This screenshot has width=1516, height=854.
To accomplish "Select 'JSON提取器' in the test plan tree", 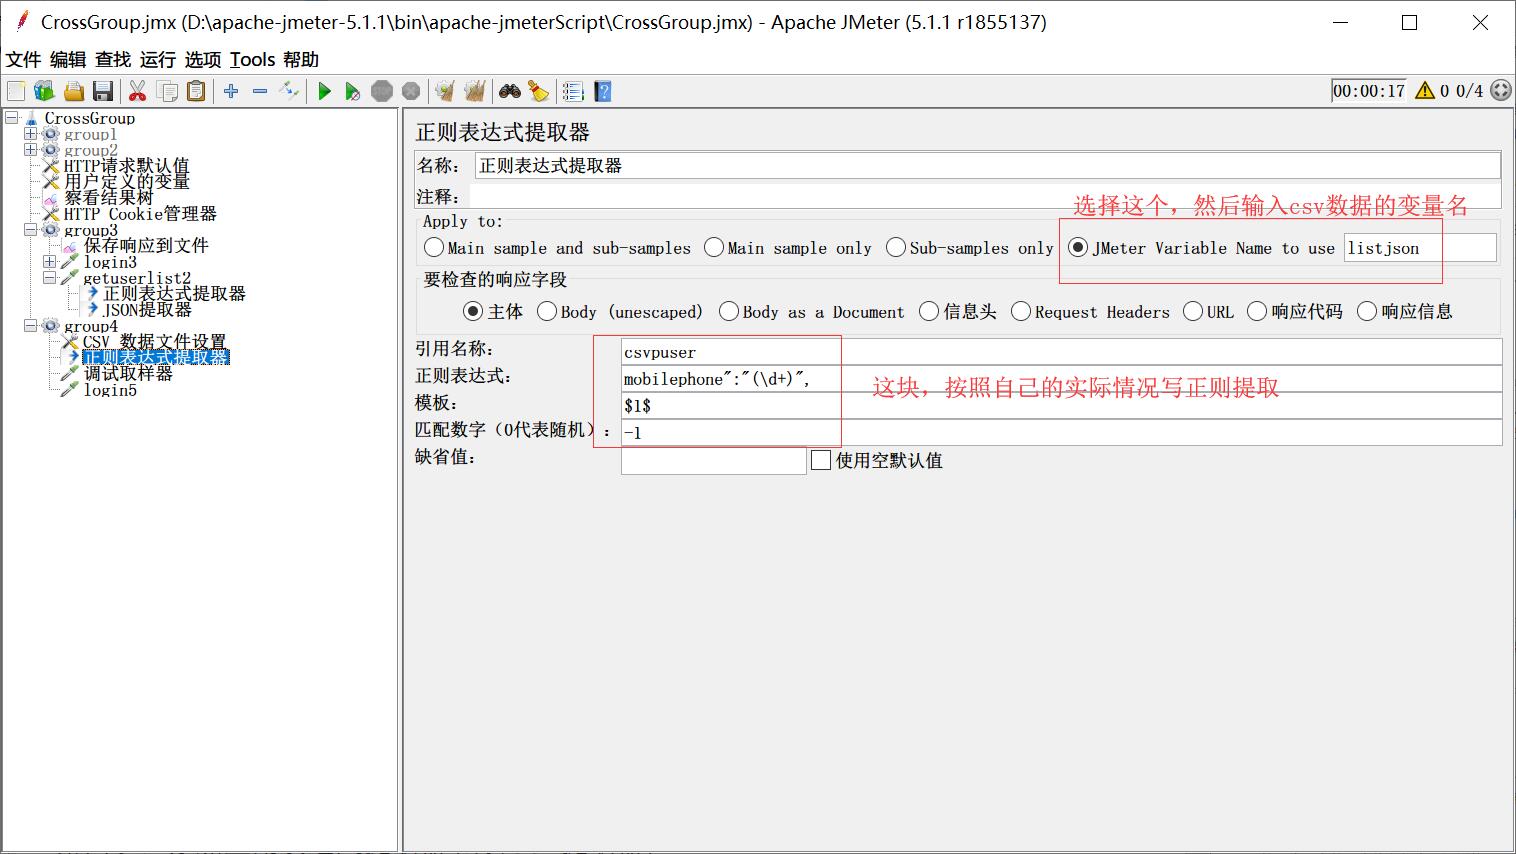I will (x=147, y=310).
